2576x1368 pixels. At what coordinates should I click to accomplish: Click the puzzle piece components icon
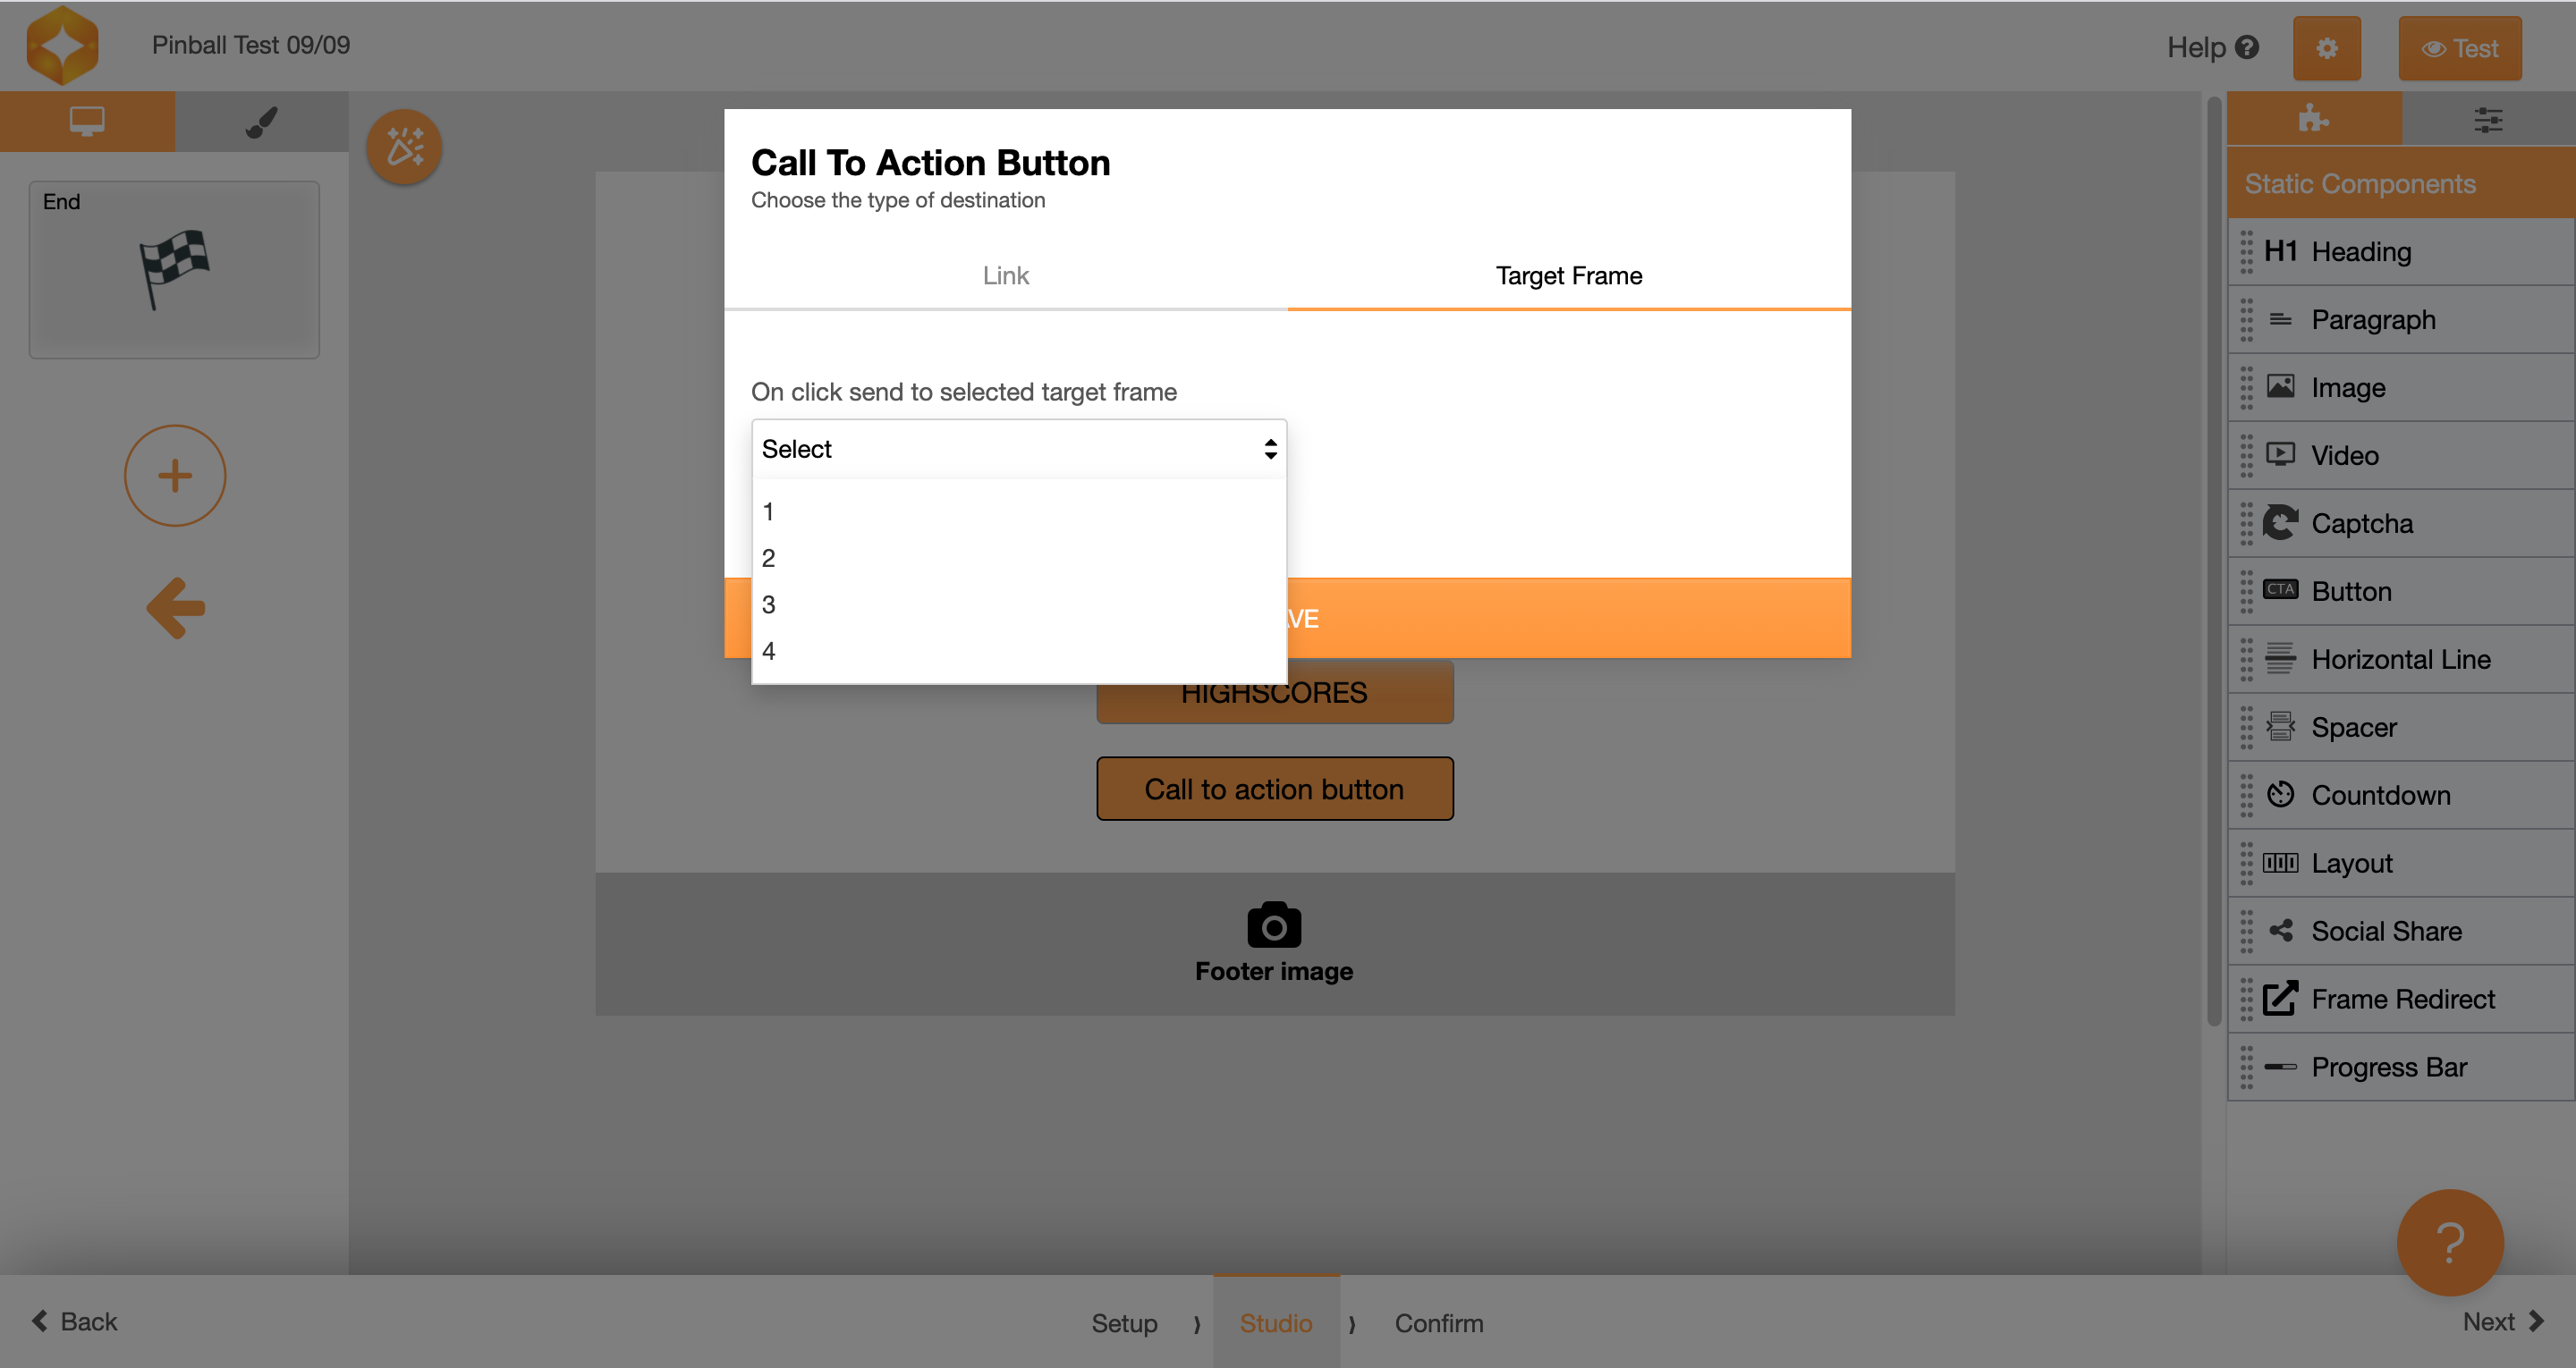(x=2313, y=120)
